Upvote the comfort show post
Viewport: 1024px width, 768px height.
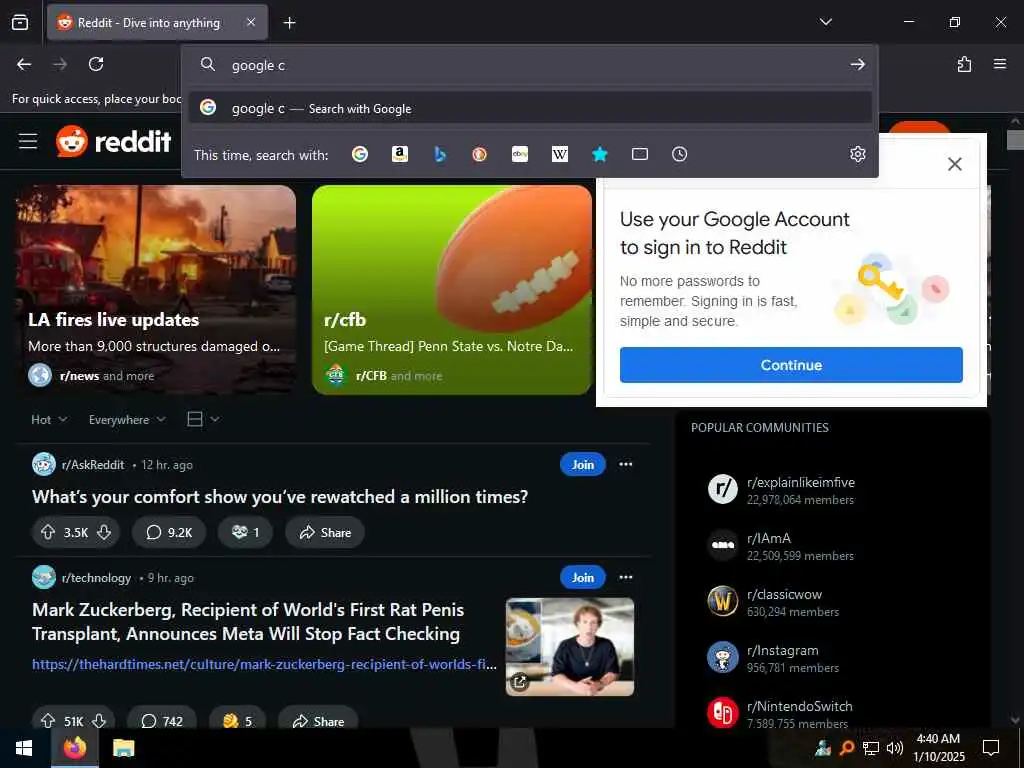coord(48,532)
